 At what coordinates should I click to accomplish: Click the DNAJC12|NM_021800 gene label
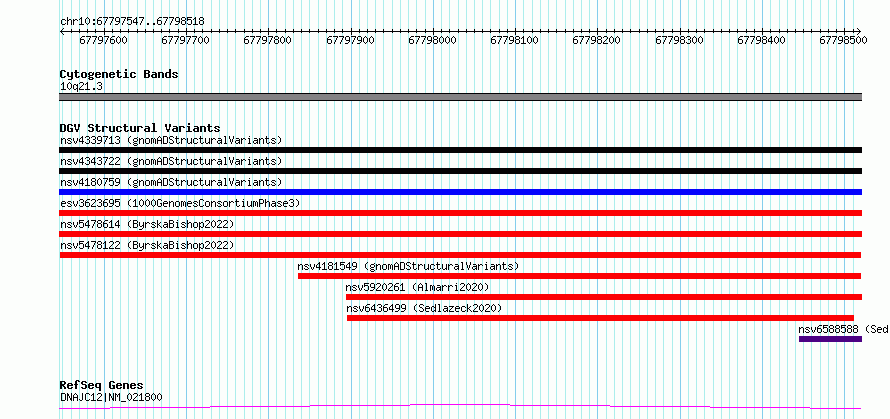pyautogui.click(x=111, y=397)
